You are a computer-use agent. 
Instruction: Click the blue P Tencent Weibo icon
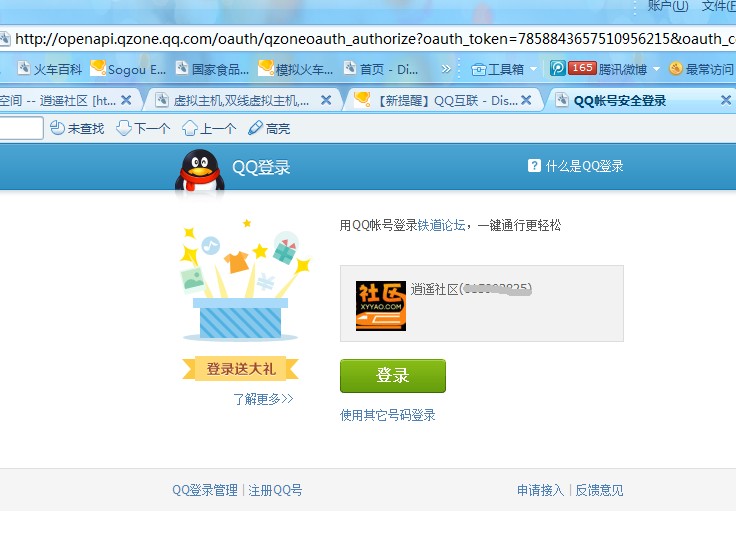pyautogui.click(x=557, y=69)
